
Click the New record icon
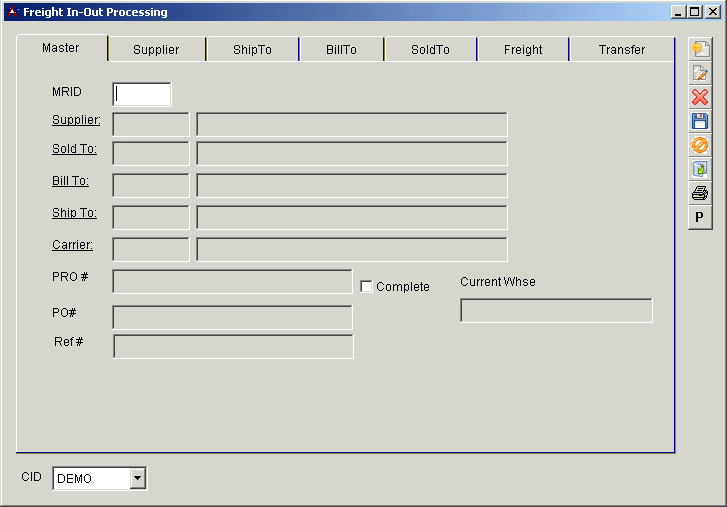pyautogui.click(x=700, y=49)
